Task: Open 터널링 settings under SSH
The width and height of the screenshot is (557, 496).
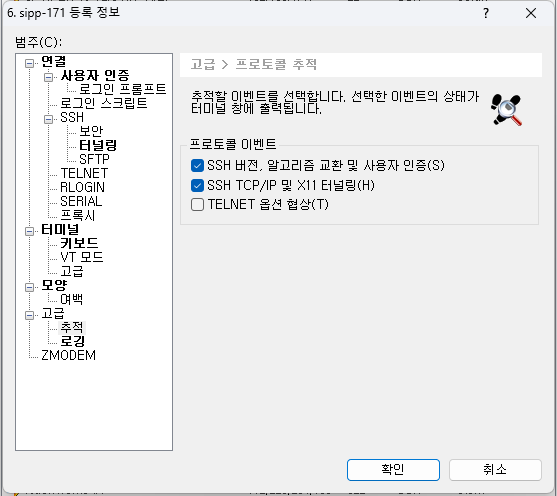Action: (x=98, y=145)
